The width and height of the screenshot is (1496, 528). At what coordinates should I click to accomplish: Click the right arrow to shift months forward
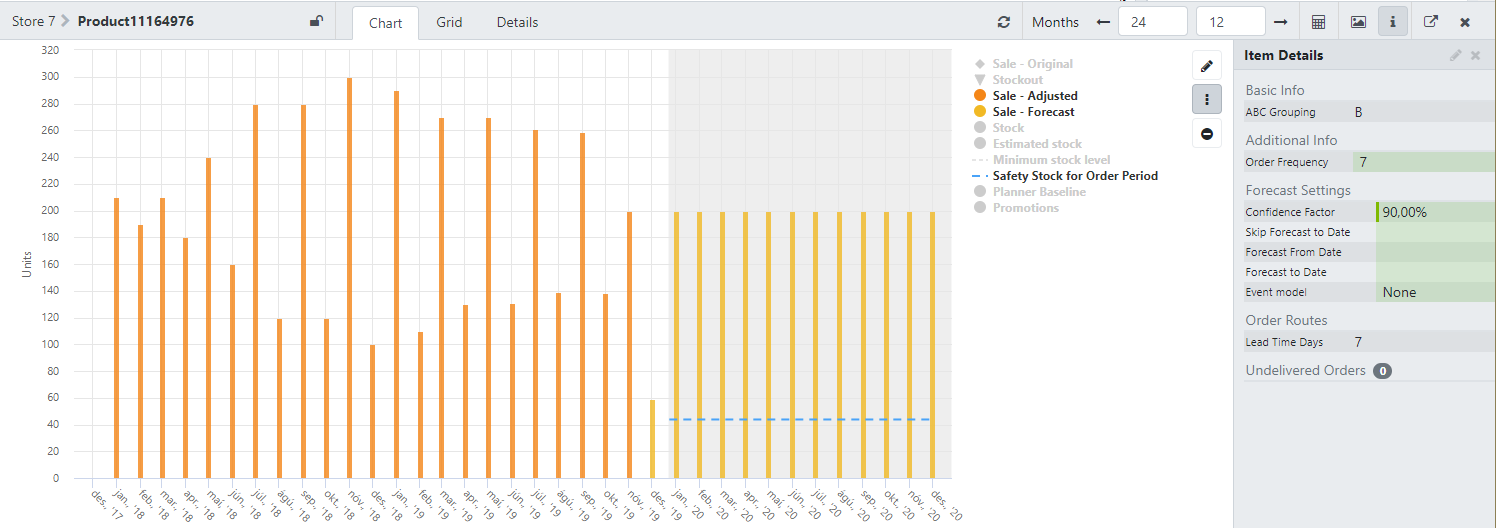pyautogui.click(x=1280, y=22)
